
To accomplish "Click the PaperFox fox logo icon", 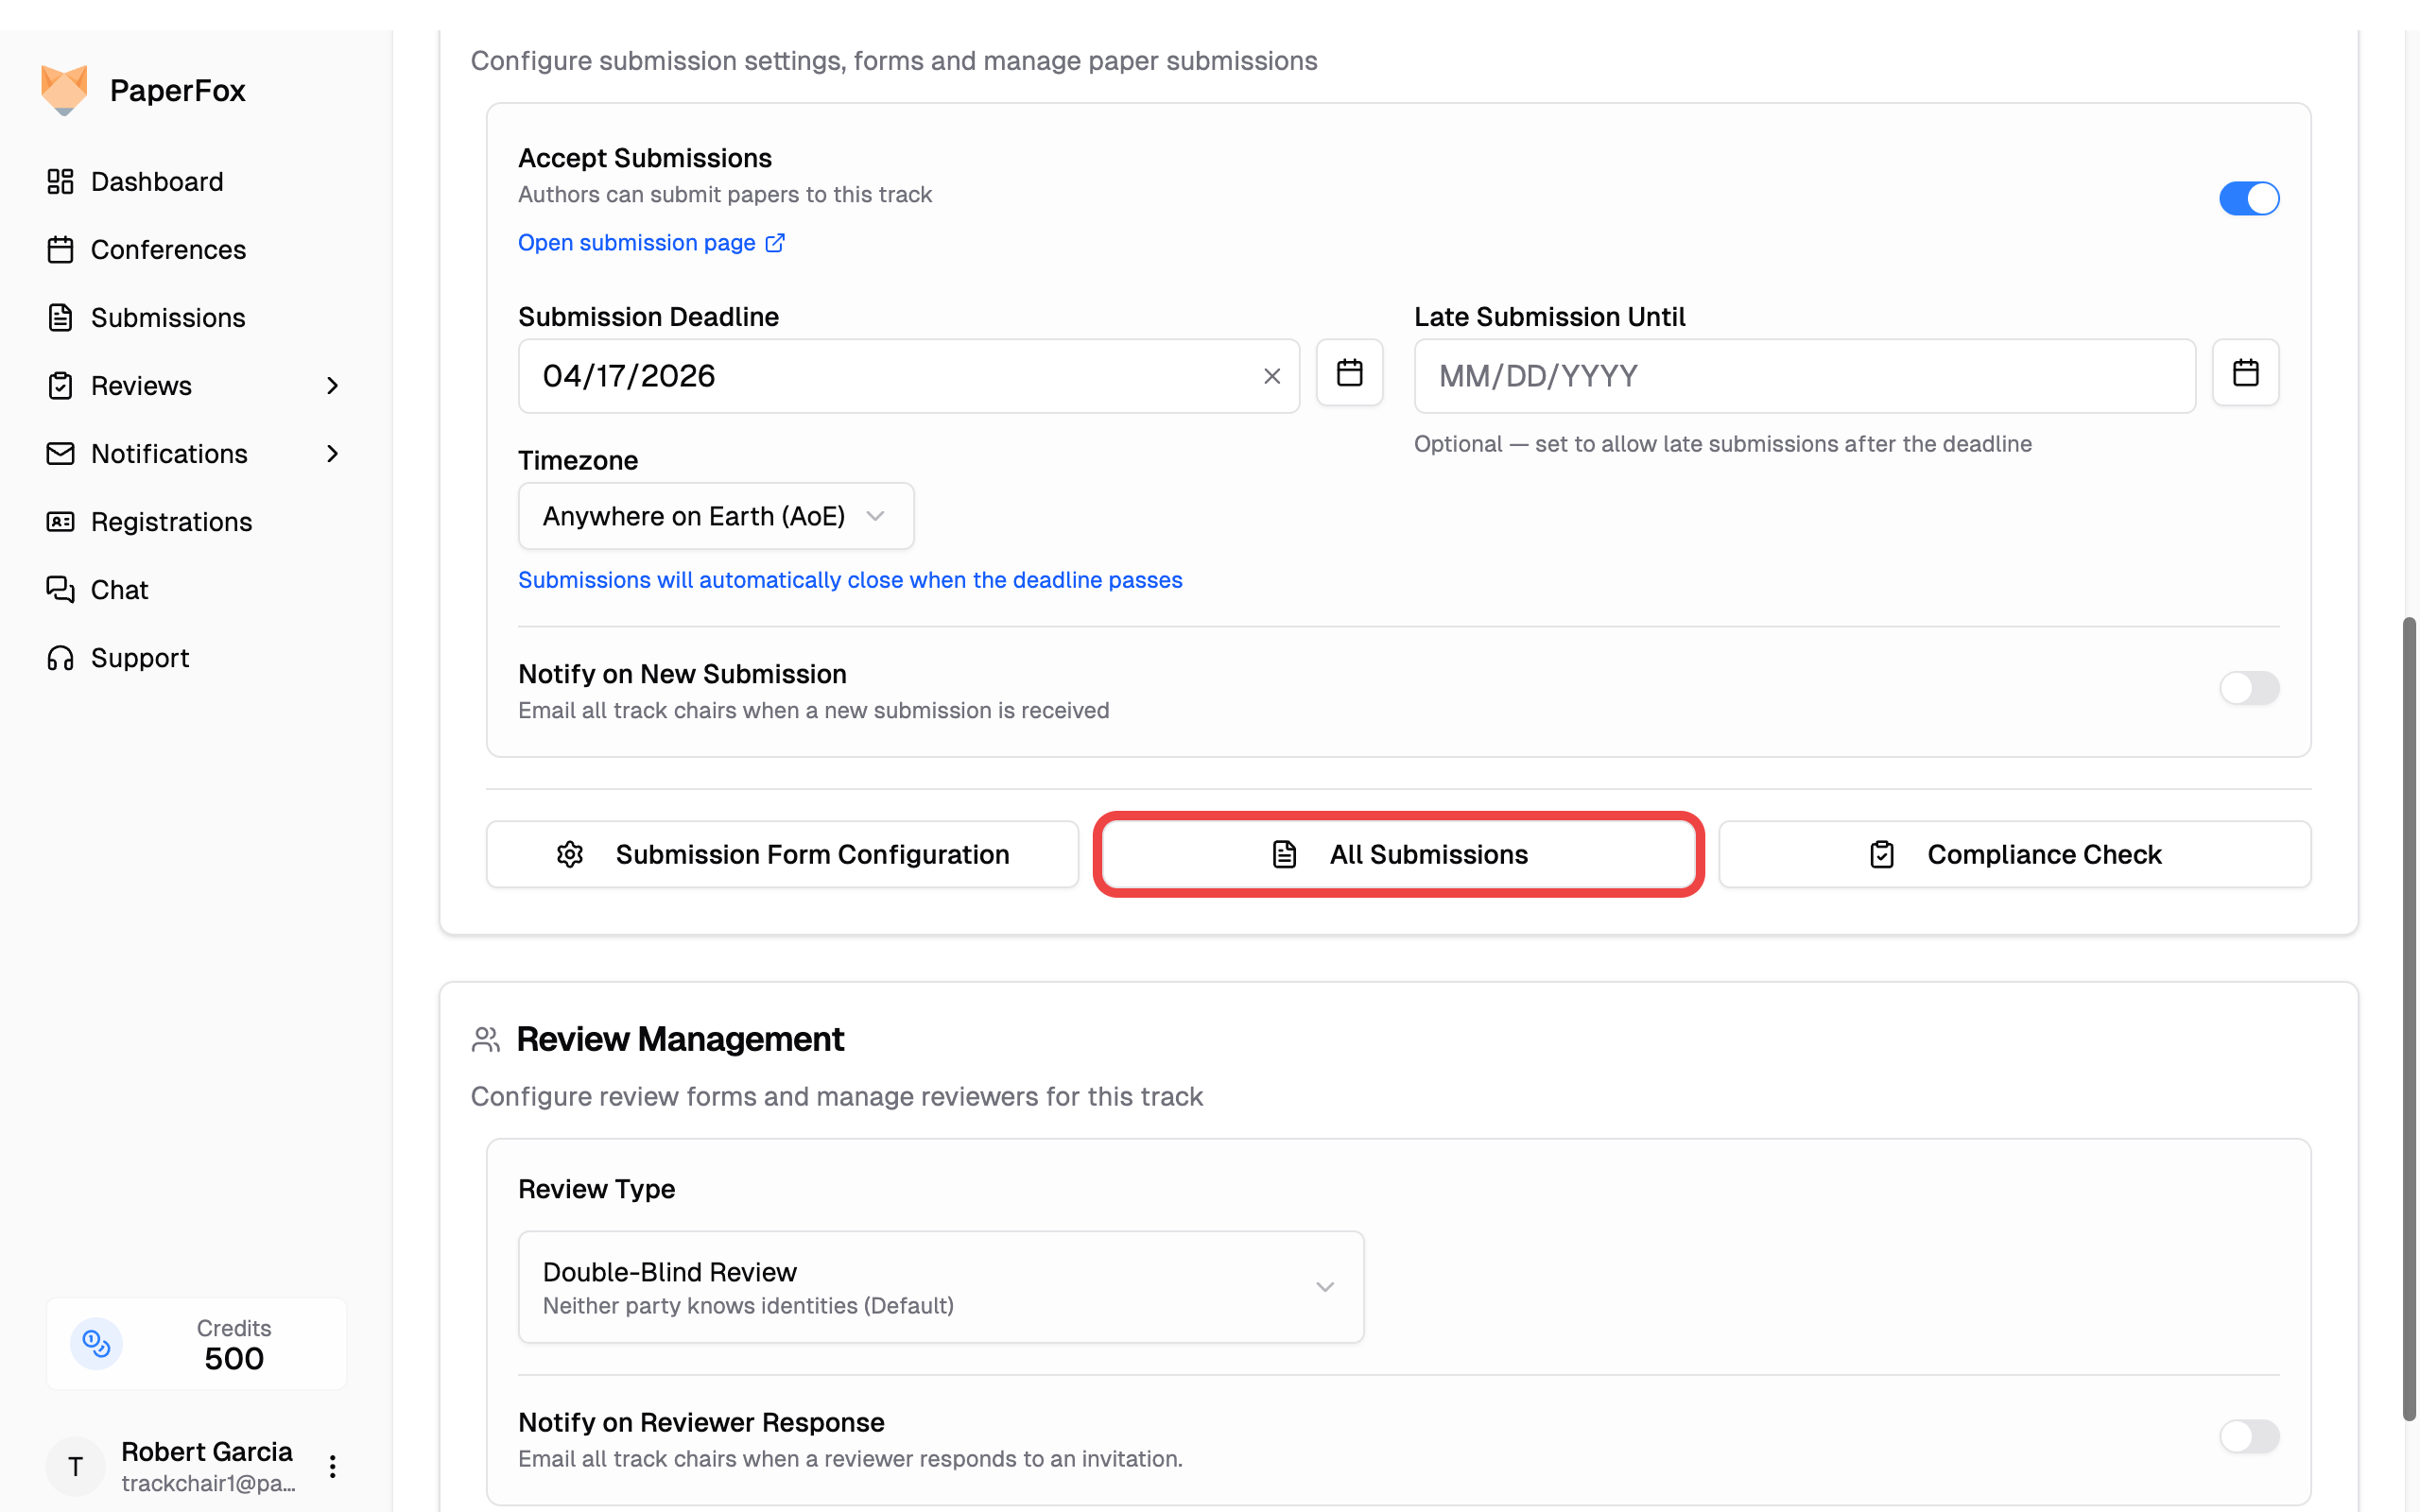I will pyautogui.click(x=64, y=90).
